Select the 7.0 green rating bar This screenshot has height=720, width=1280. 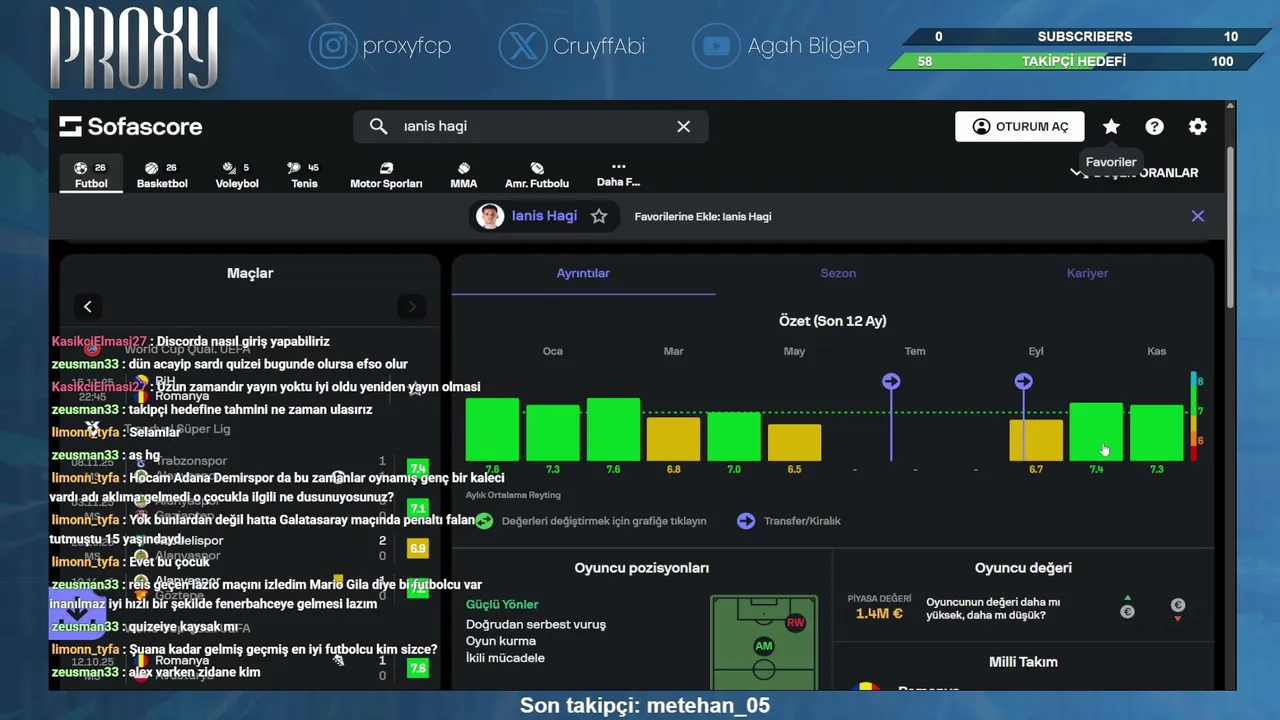point(734,436)
